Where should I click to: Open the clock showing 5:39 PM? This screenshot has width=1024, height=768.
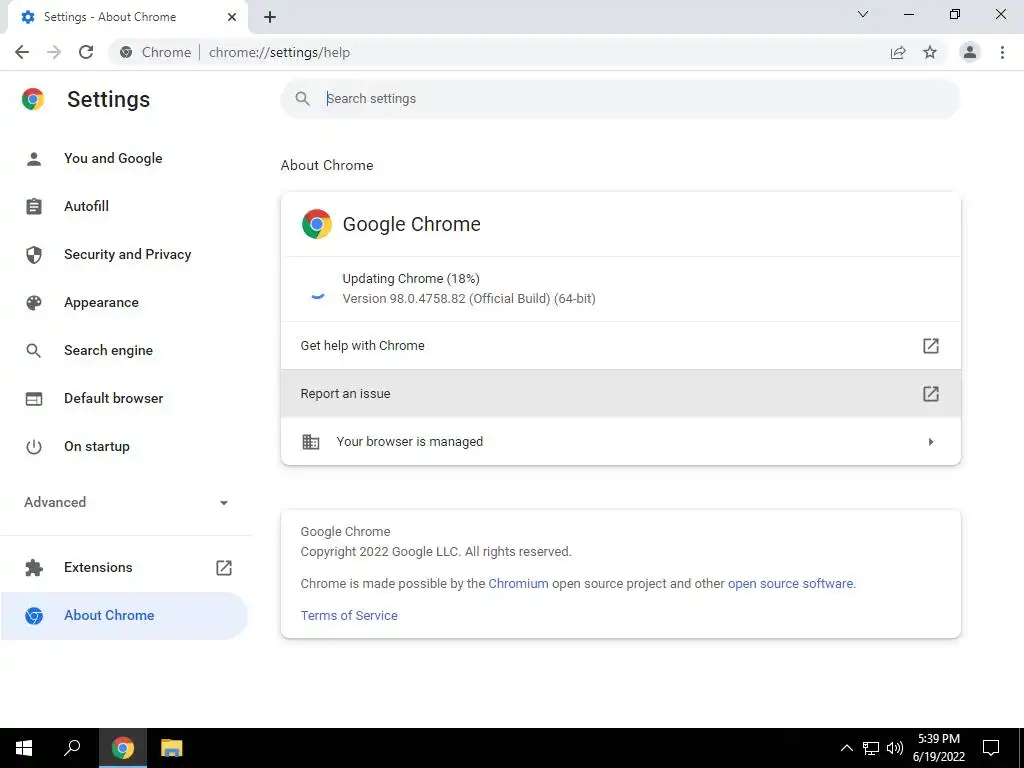click(x=938, y=748)
